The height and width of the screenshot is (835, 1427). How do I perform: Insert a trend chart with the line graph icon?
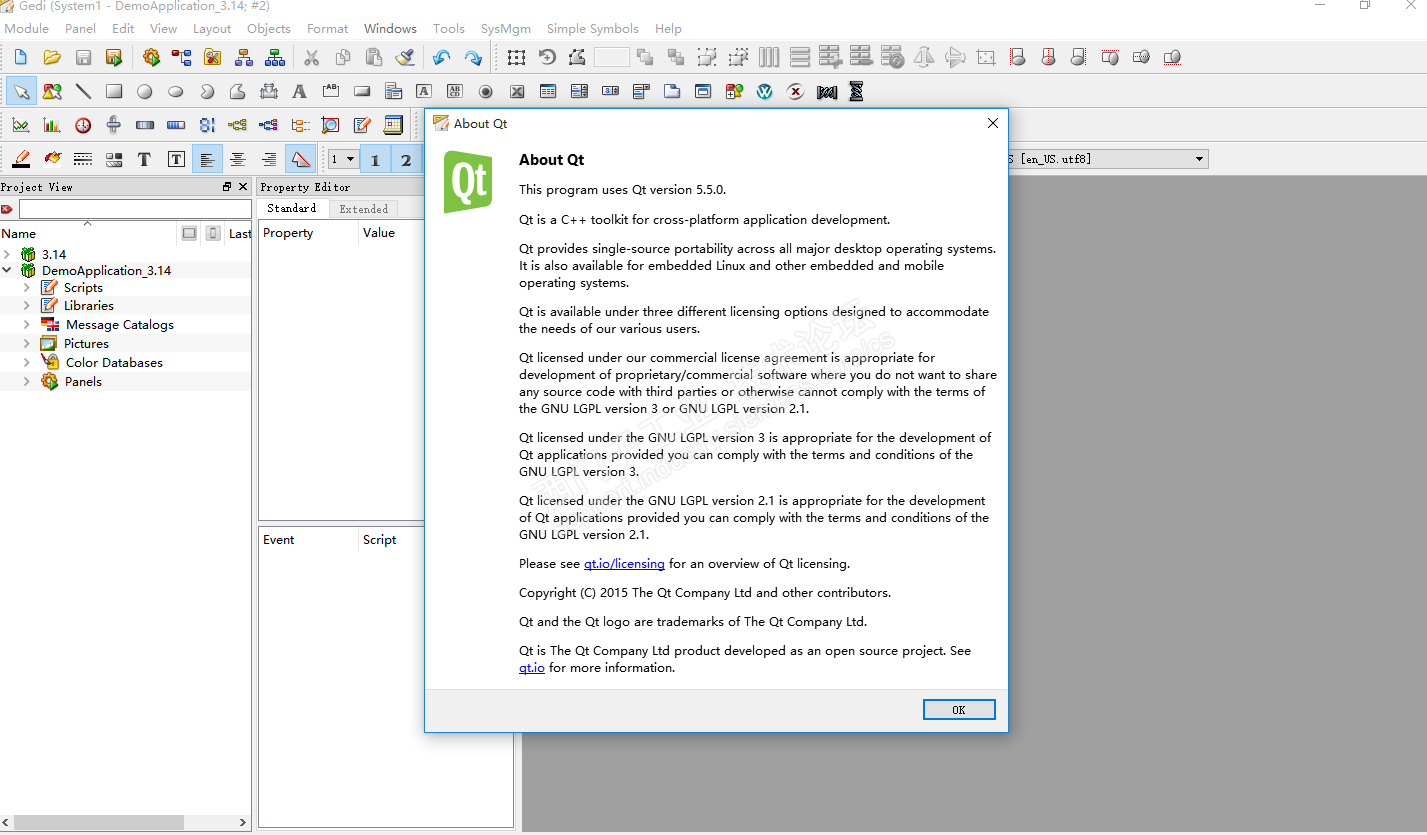point(21,125)
